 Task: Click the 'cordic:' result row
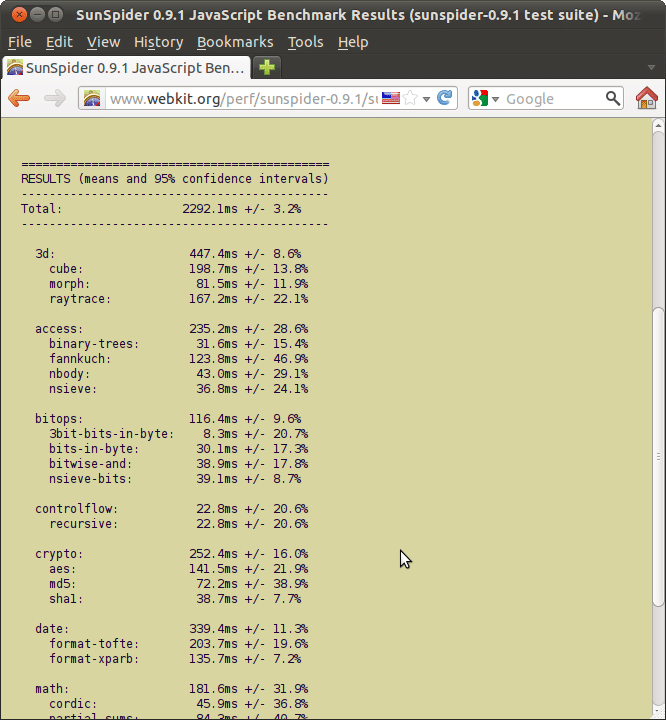[179, 704]
